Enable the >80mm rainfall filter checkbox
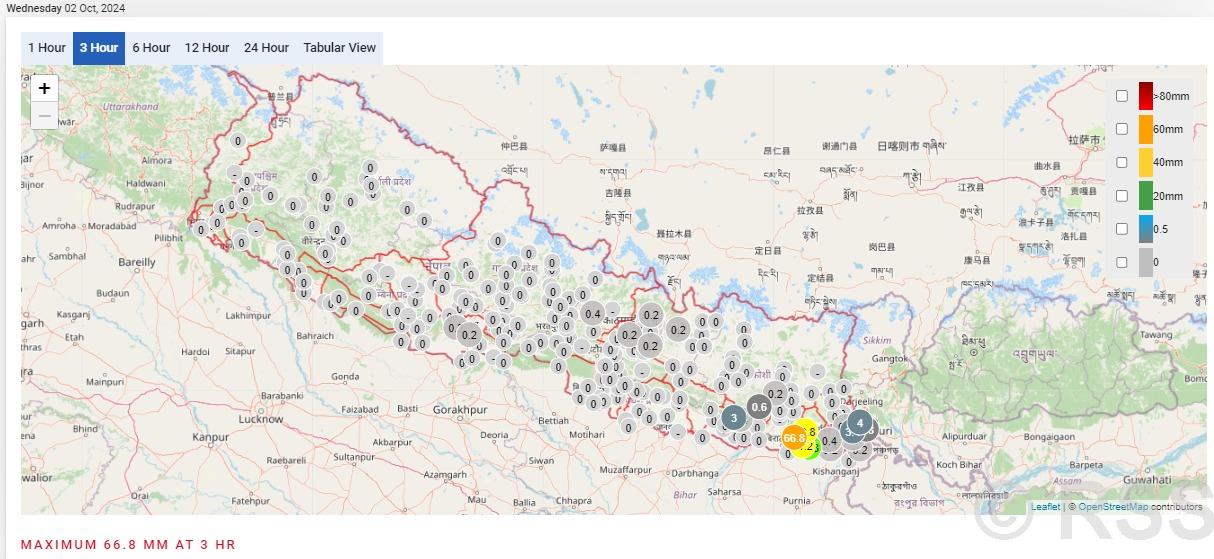The image size is (1214, 559). point(1122,96)
